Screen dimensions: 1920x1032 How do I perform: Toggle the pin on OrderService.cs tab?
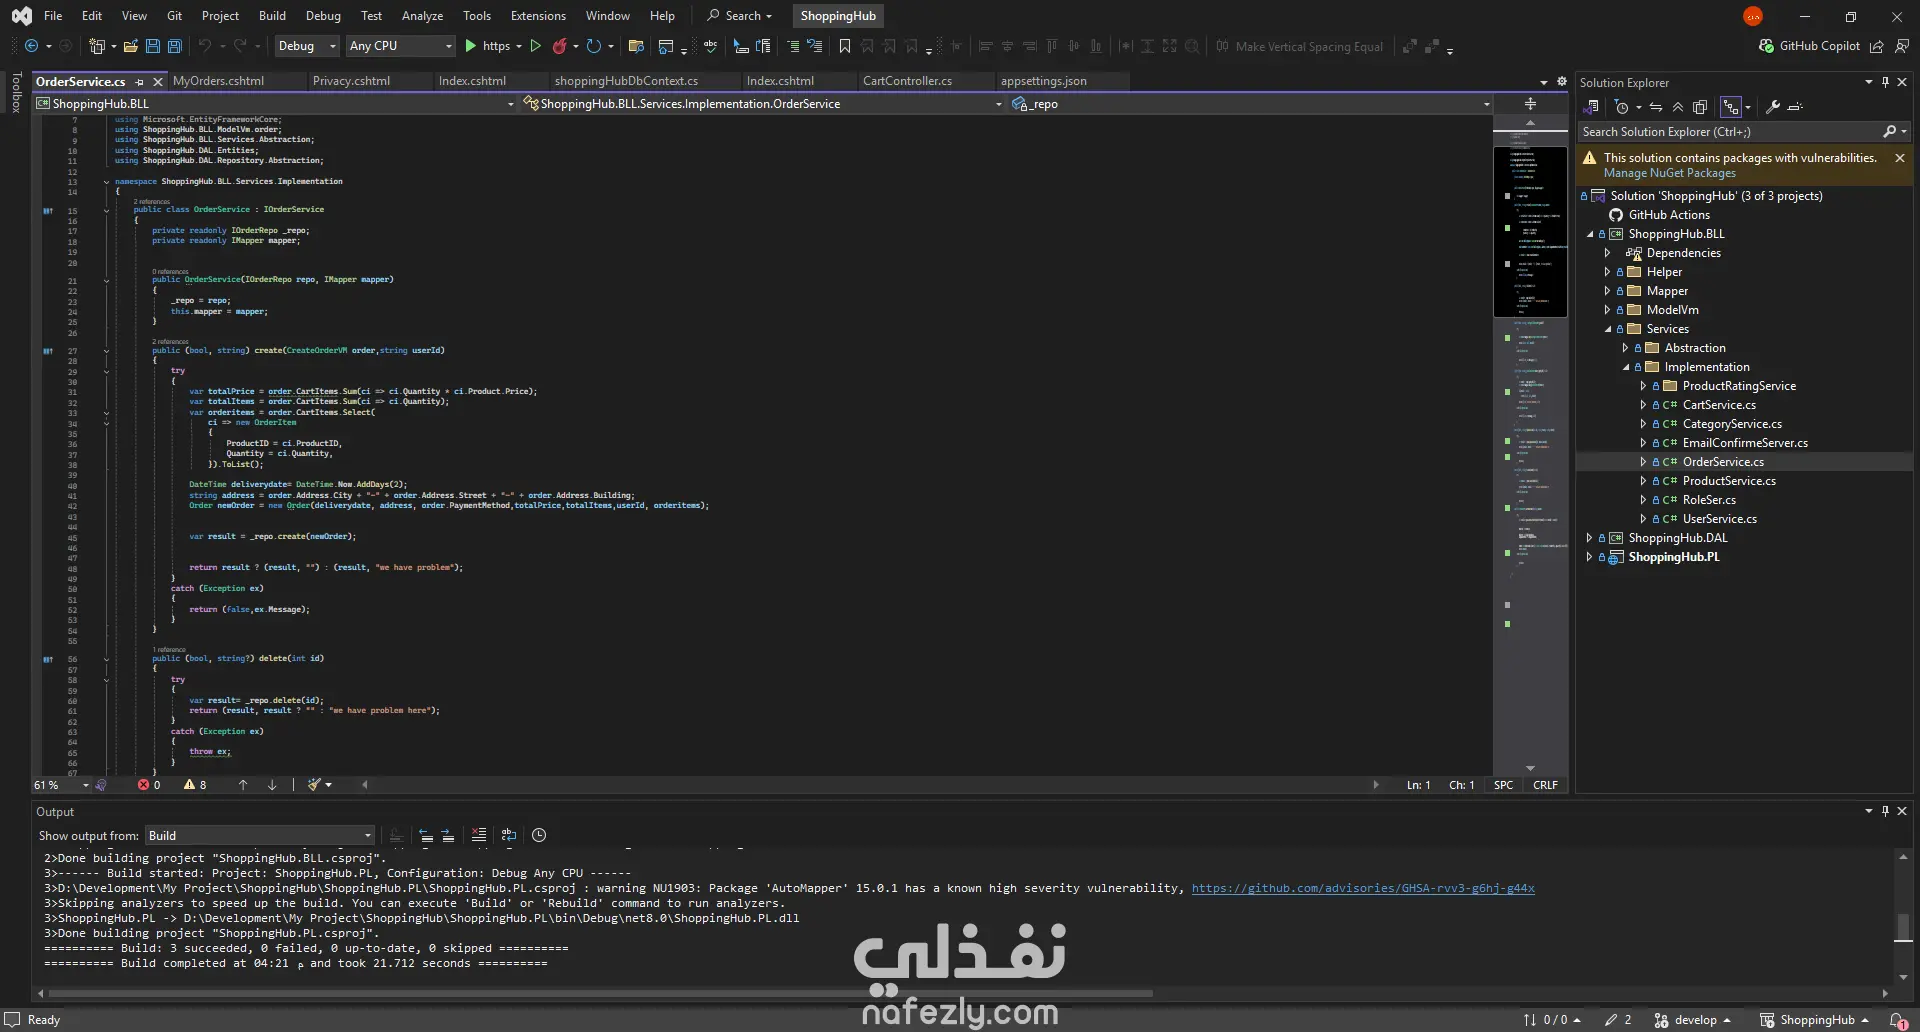[140, 82]
